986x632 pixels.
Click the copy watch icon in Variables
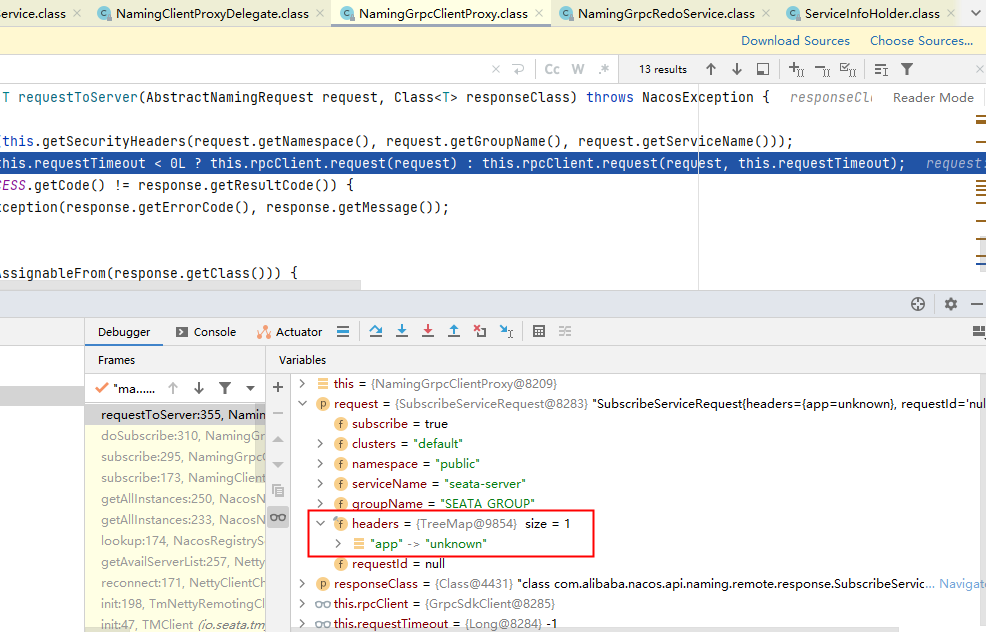278,491
